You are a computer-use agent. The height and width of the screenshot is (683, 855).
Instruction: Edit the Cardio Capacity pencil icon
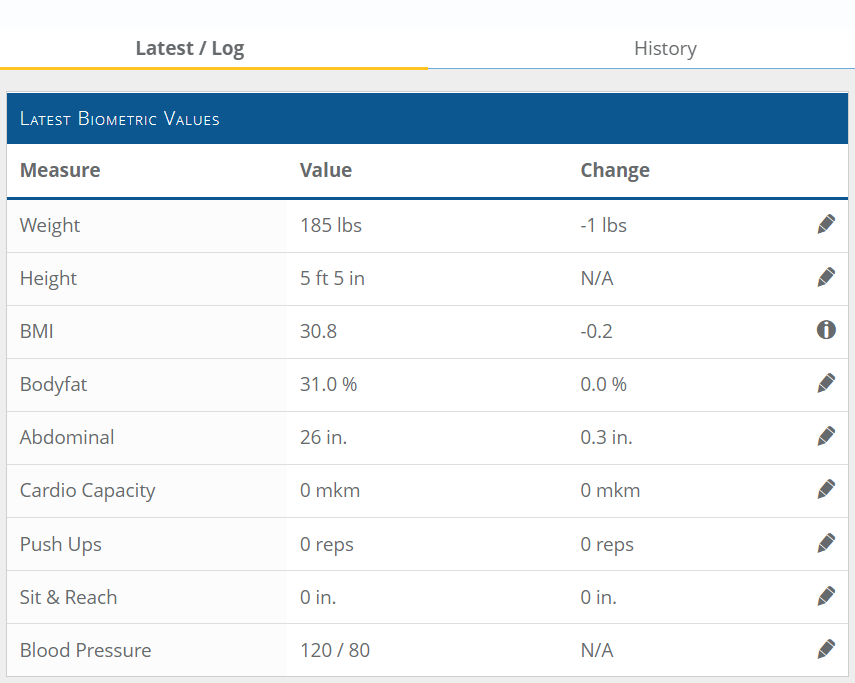pos(826,489)
